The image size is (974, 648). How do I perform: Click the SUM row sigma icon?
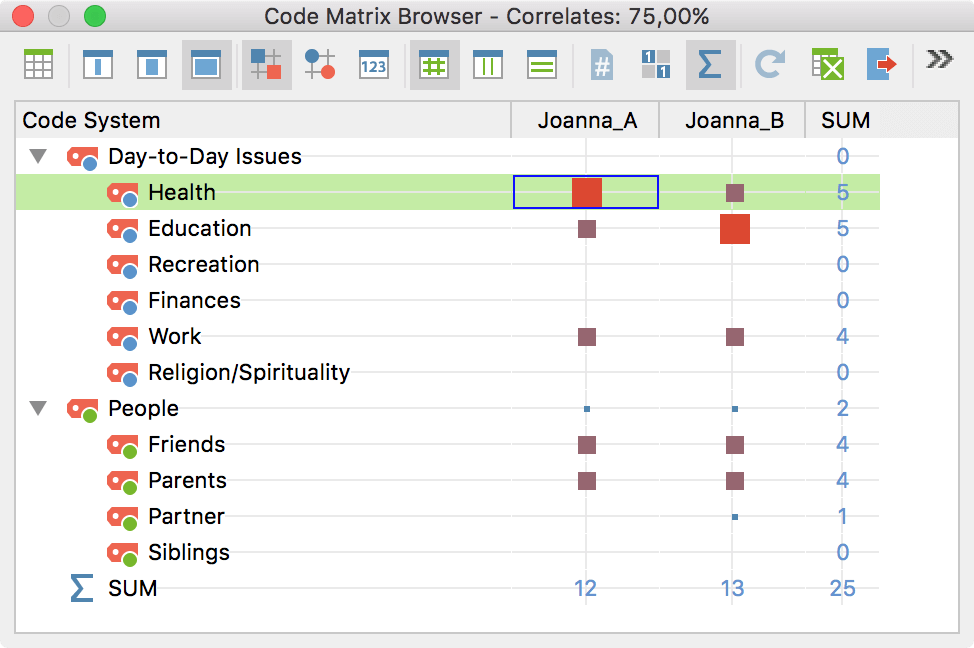[x=82, y=588]
